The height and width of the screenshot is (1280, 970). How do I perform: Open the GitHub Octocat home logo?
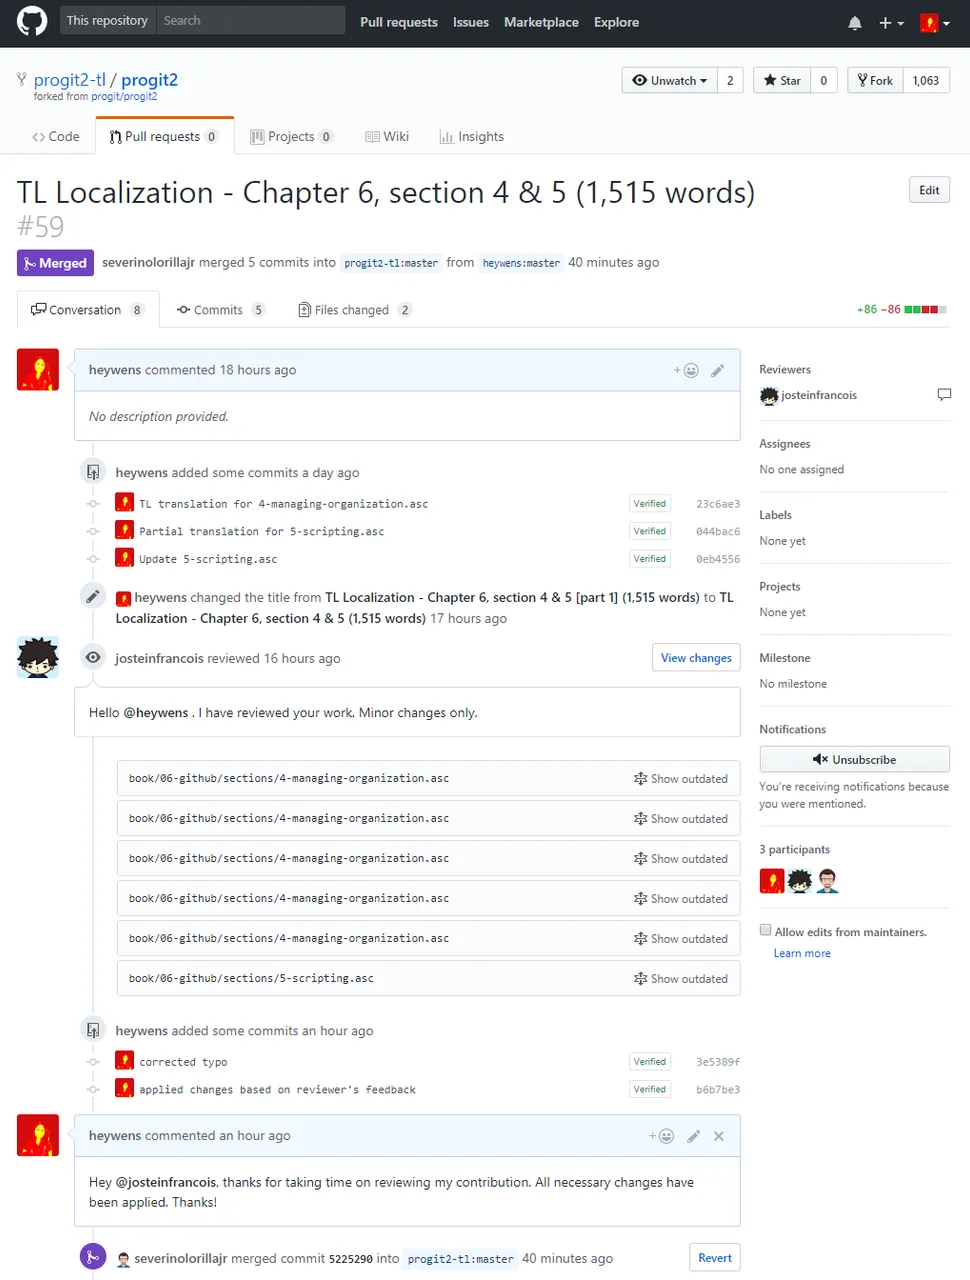(32, 21)
